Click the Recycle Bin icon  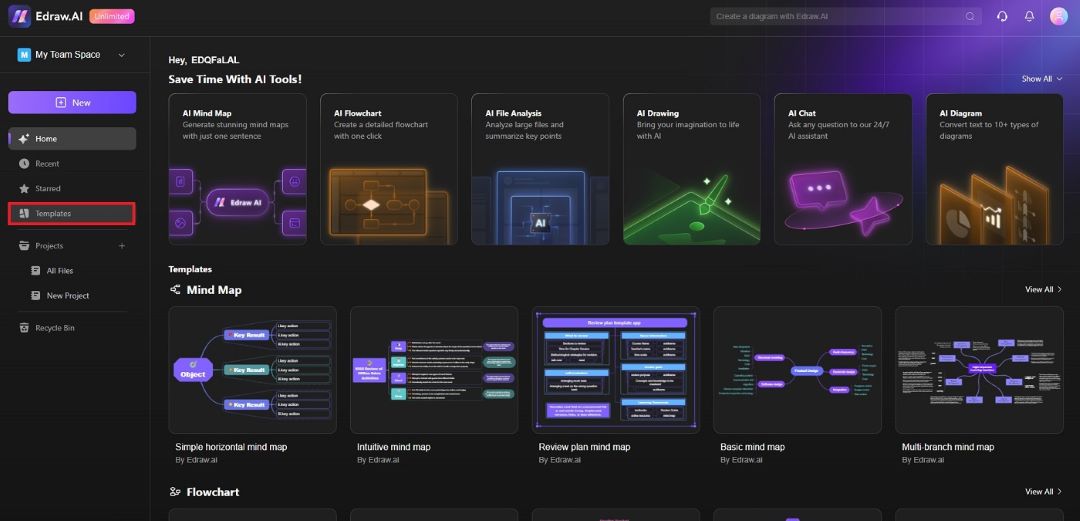(24, 328)
